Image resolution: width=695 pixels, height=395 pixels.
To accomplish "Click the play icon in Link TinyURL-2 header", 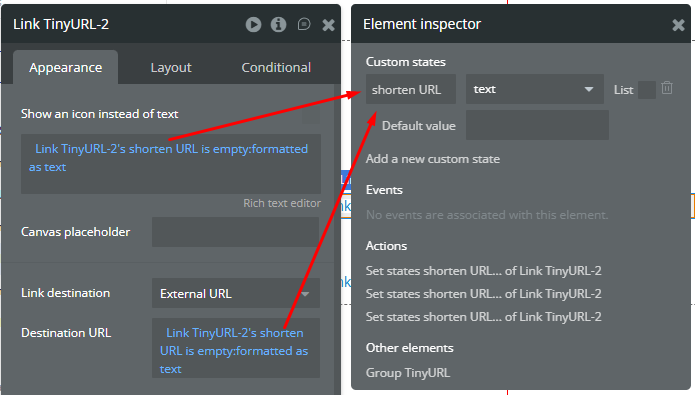I will tap(254, 24).
